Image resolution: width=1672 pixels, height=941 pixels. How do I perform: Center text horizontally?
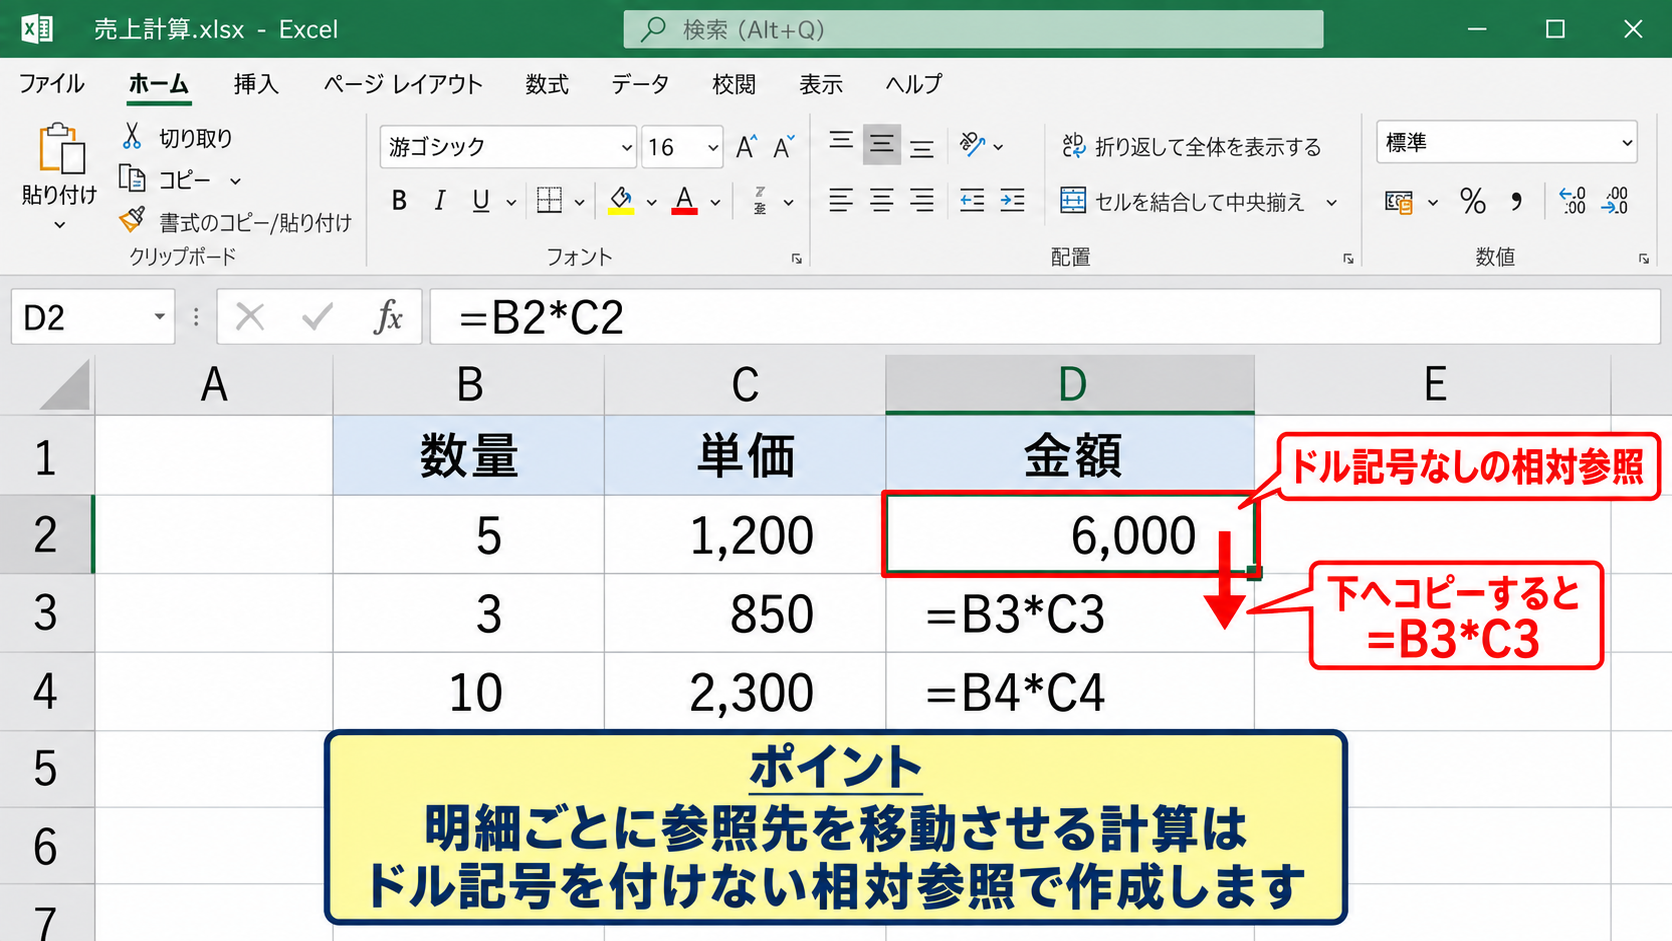(x=881, y=201)
